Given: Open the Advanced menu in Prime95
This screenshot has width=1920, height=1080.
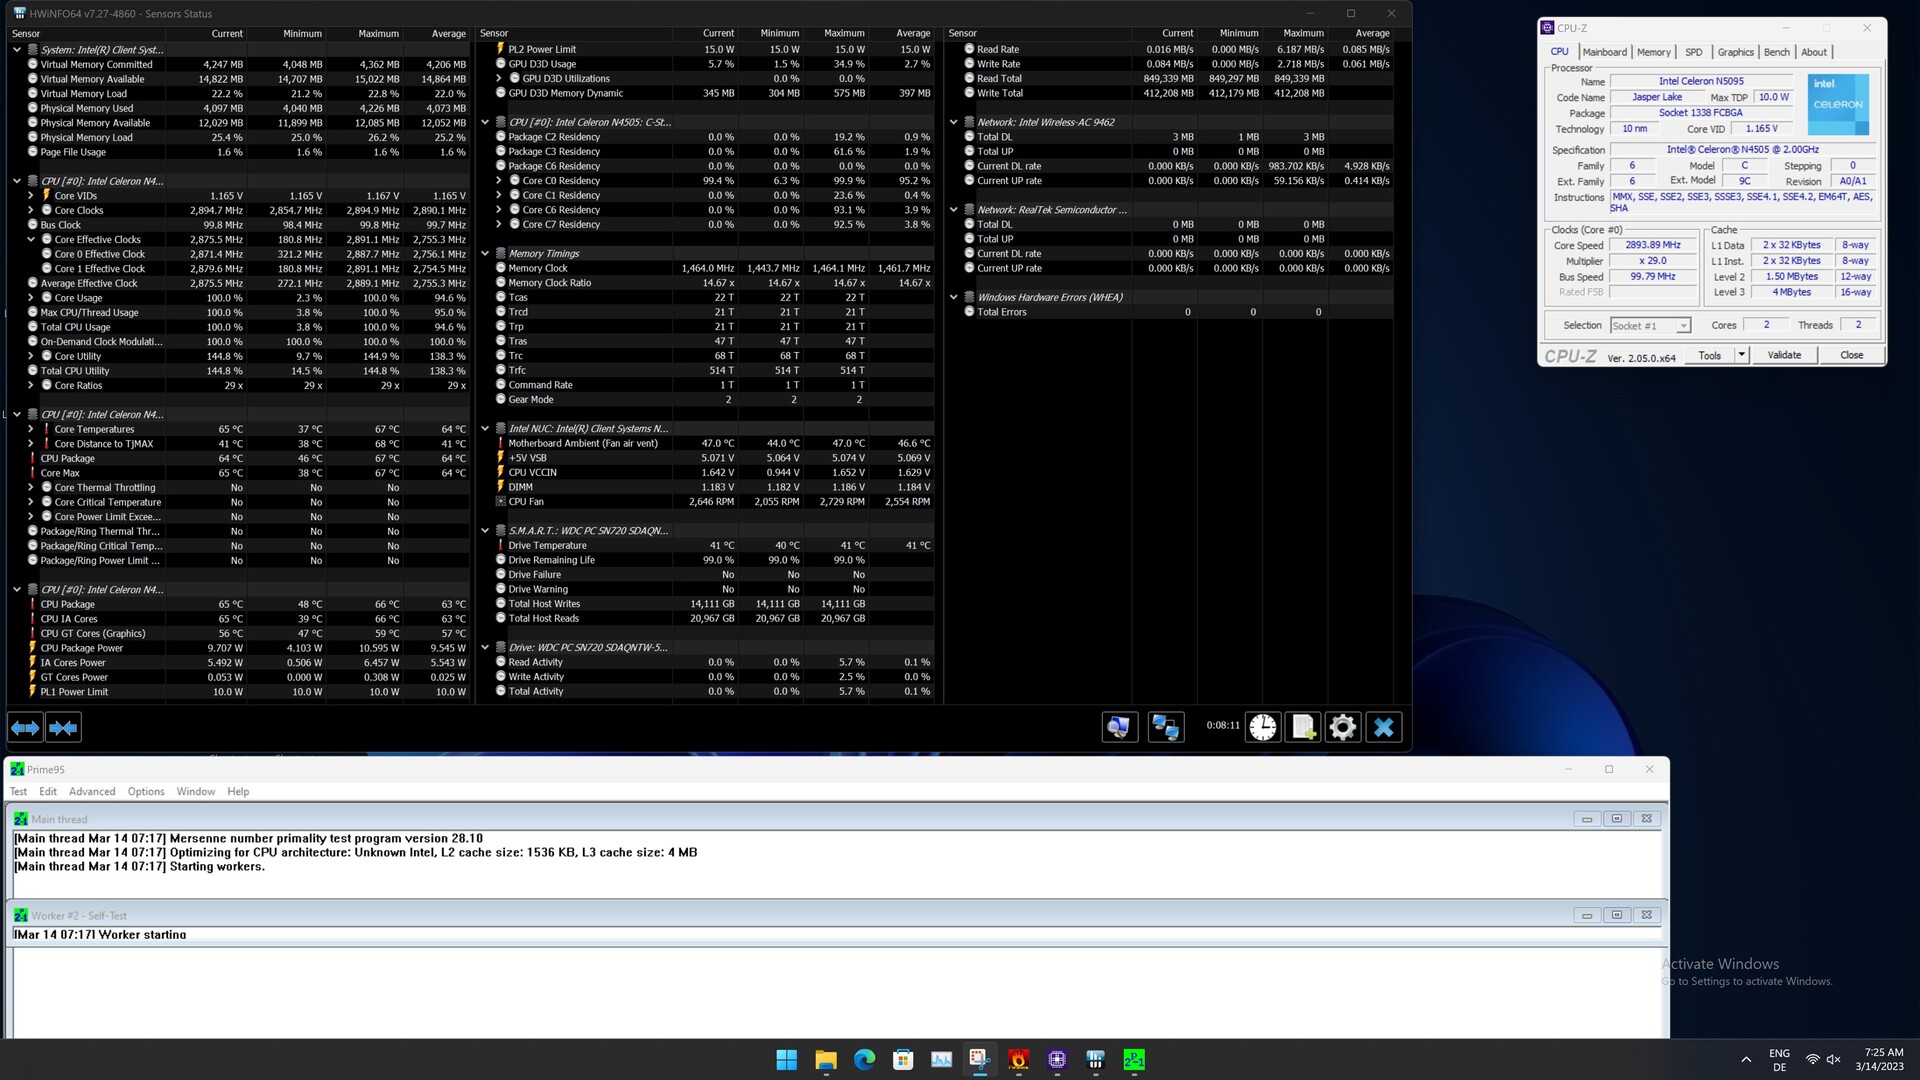Looking at the screenshot, I should (92, 791).
